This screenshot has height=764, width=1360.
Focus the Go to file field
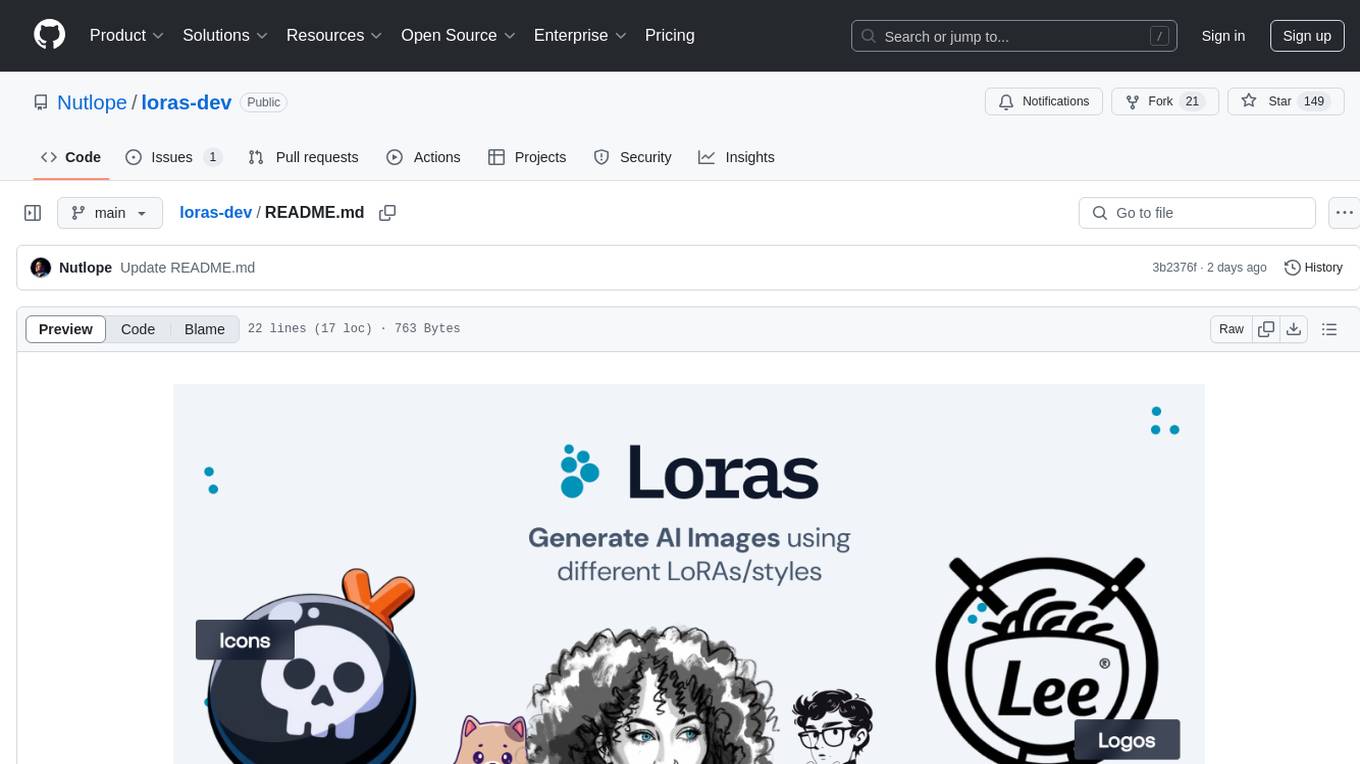click(x=1197, y=213)
